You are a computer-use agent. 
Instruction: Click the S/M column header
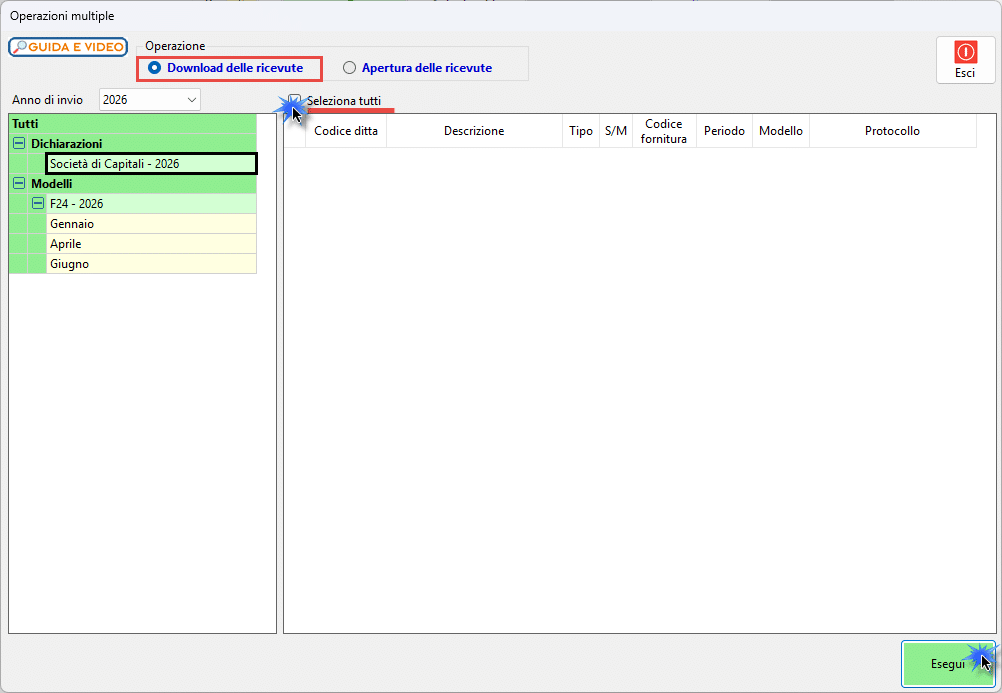(x=616, y=131)
